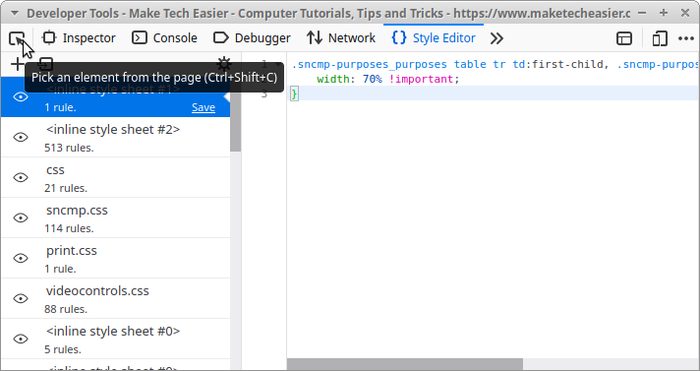Click the 'width' property in code
This screenshot has height=371, width=700.
coord(334,79)
